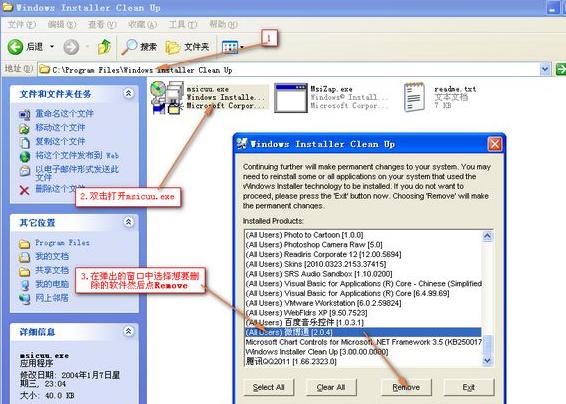The width and height of the screenshot is (566, 404).
Task: Open the Help (帮助) menu
Action: coord(223,24)
